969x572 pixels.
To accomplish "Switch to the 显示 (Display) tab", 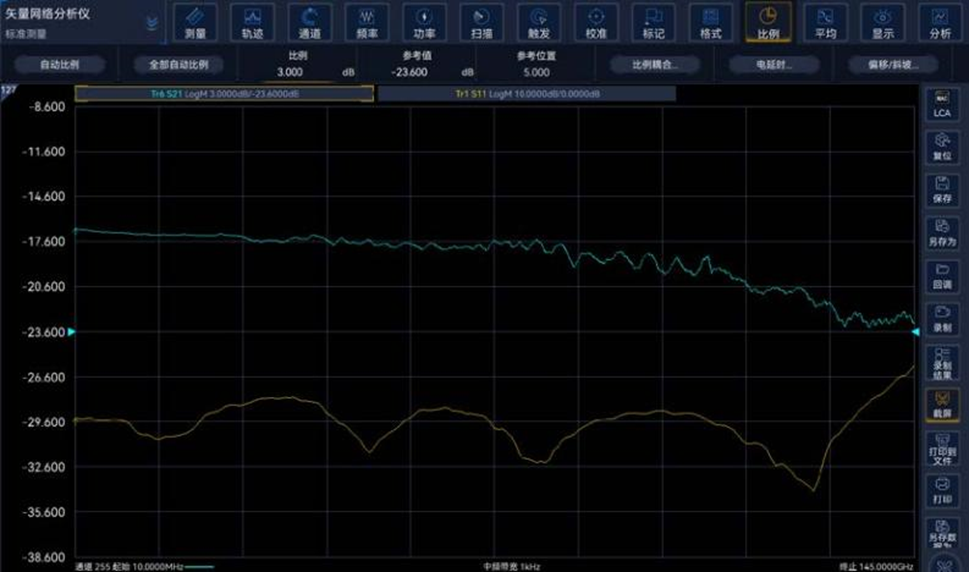I will (882, 21).
